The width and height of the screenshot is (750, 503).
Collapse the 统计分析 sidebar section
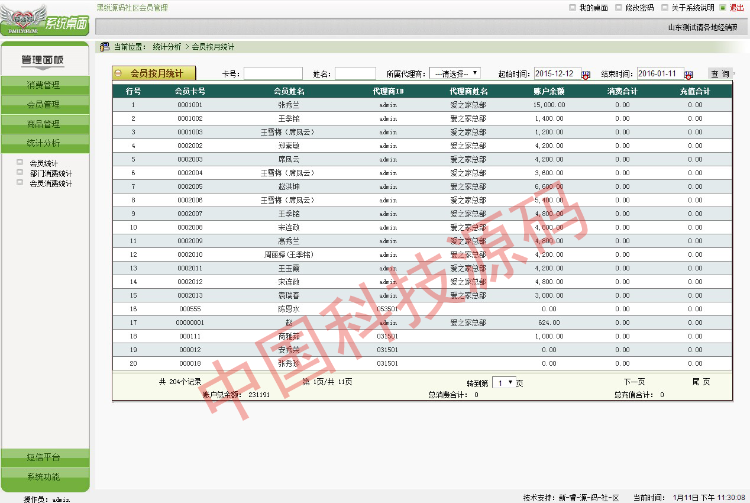click(45, 143)
